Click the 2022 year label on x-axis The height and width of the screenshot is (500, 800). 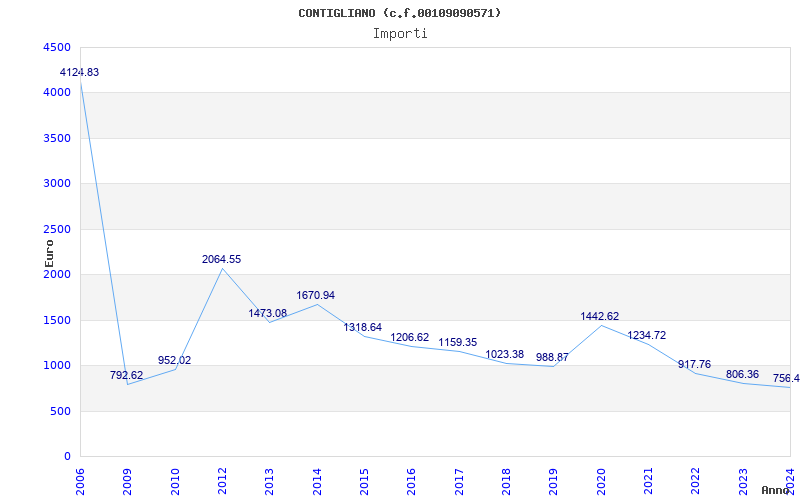point(696,483)
